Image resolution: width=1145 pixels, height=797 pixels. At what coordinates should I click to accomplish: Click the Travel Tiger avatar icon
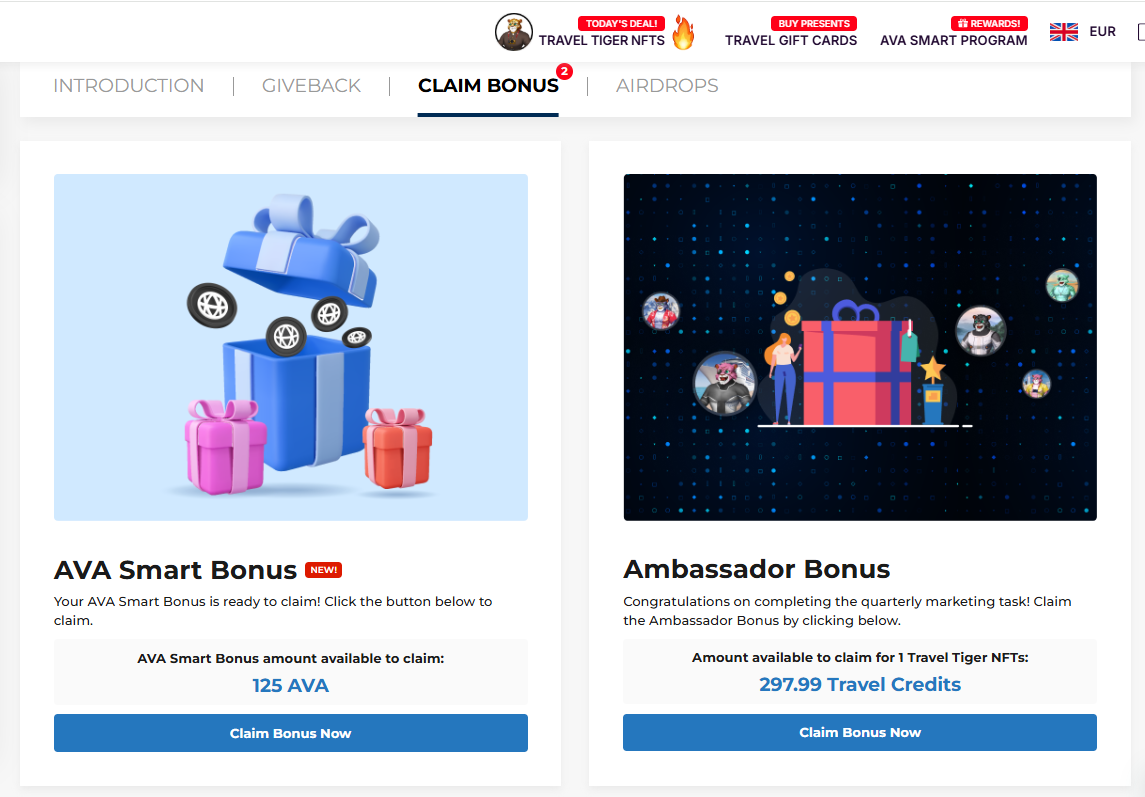click(514, 32)
